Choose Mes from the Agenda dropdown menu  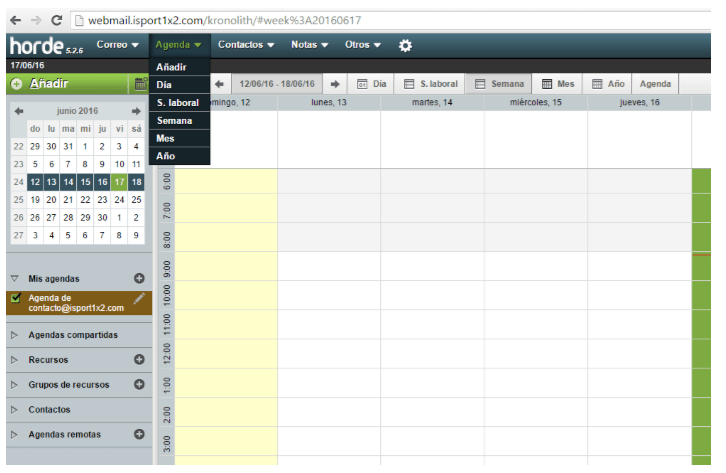(166, 139)
